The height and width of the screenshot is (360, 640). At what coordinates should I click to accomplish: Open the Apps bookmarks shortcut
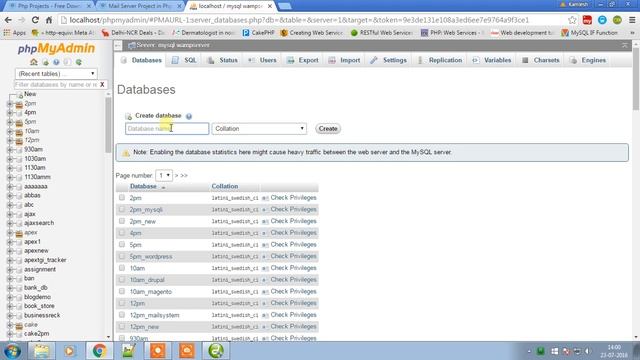point(15,33)
